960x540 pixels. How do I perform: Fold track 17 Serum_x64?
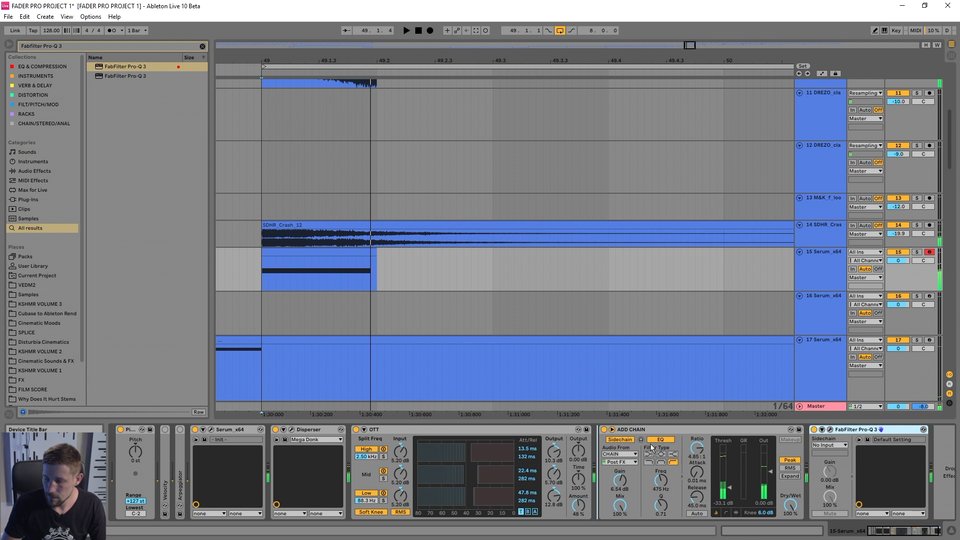pyautogui.click(x=800, y=340)
